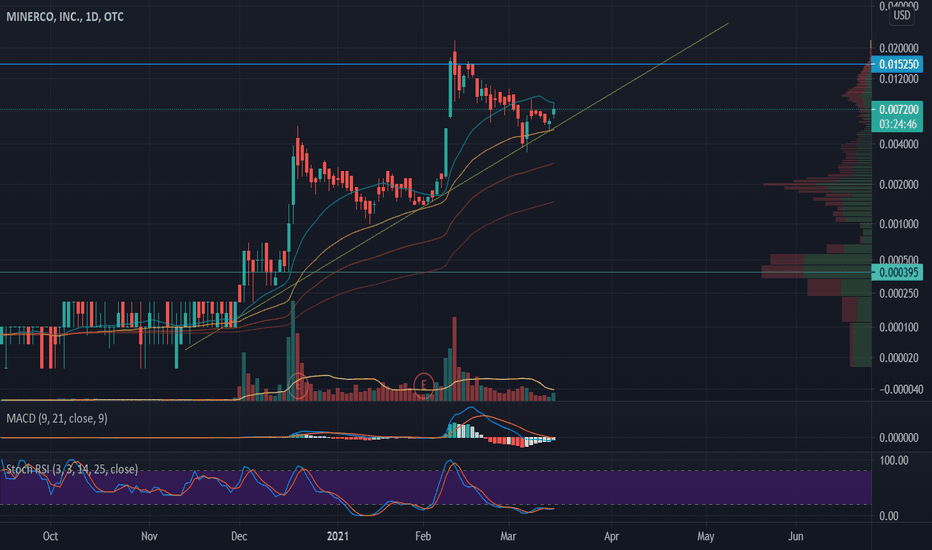932x550 pixels.
Task: Click the latest green candle in March
Action: point(554,111)
